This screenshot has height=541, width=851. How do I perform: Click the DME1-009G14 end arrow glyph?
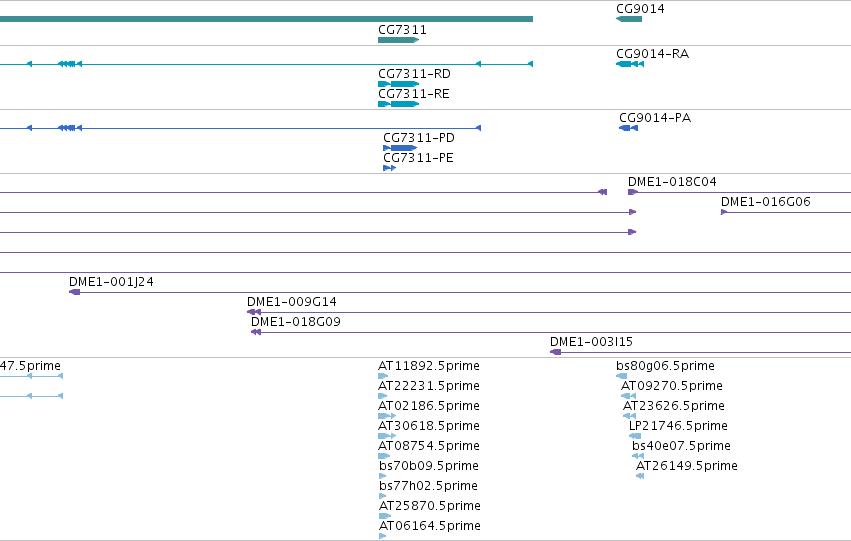coord(253,312)
